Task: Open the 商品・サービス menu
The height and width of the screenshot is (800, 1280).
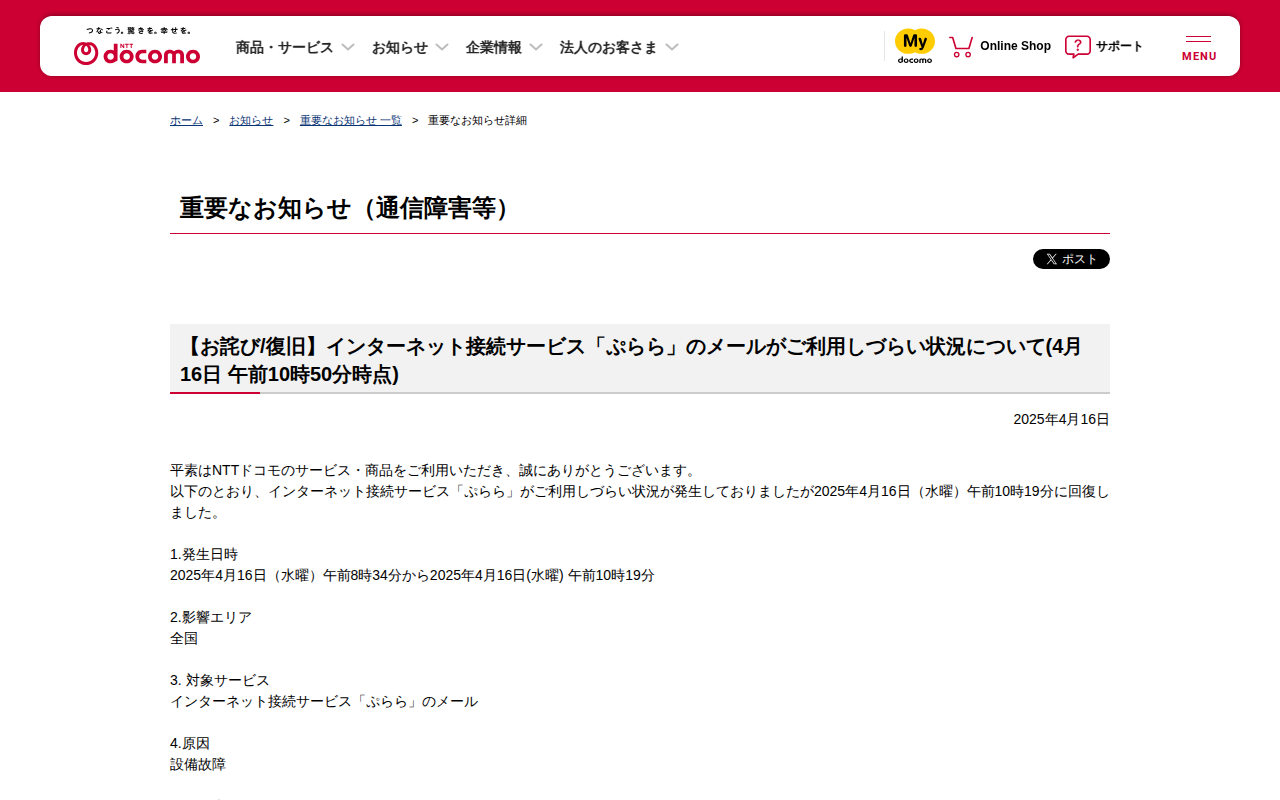Action: click(x=284, y=47)
